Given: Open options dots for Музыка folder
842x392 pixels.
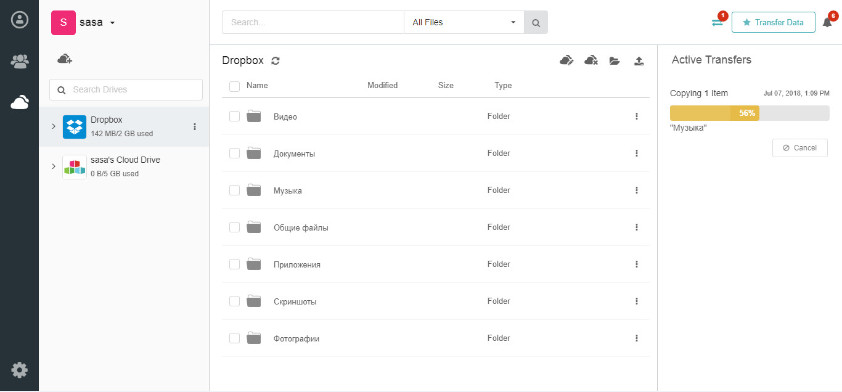Looking at the screenshot, I should click(636, 190).
